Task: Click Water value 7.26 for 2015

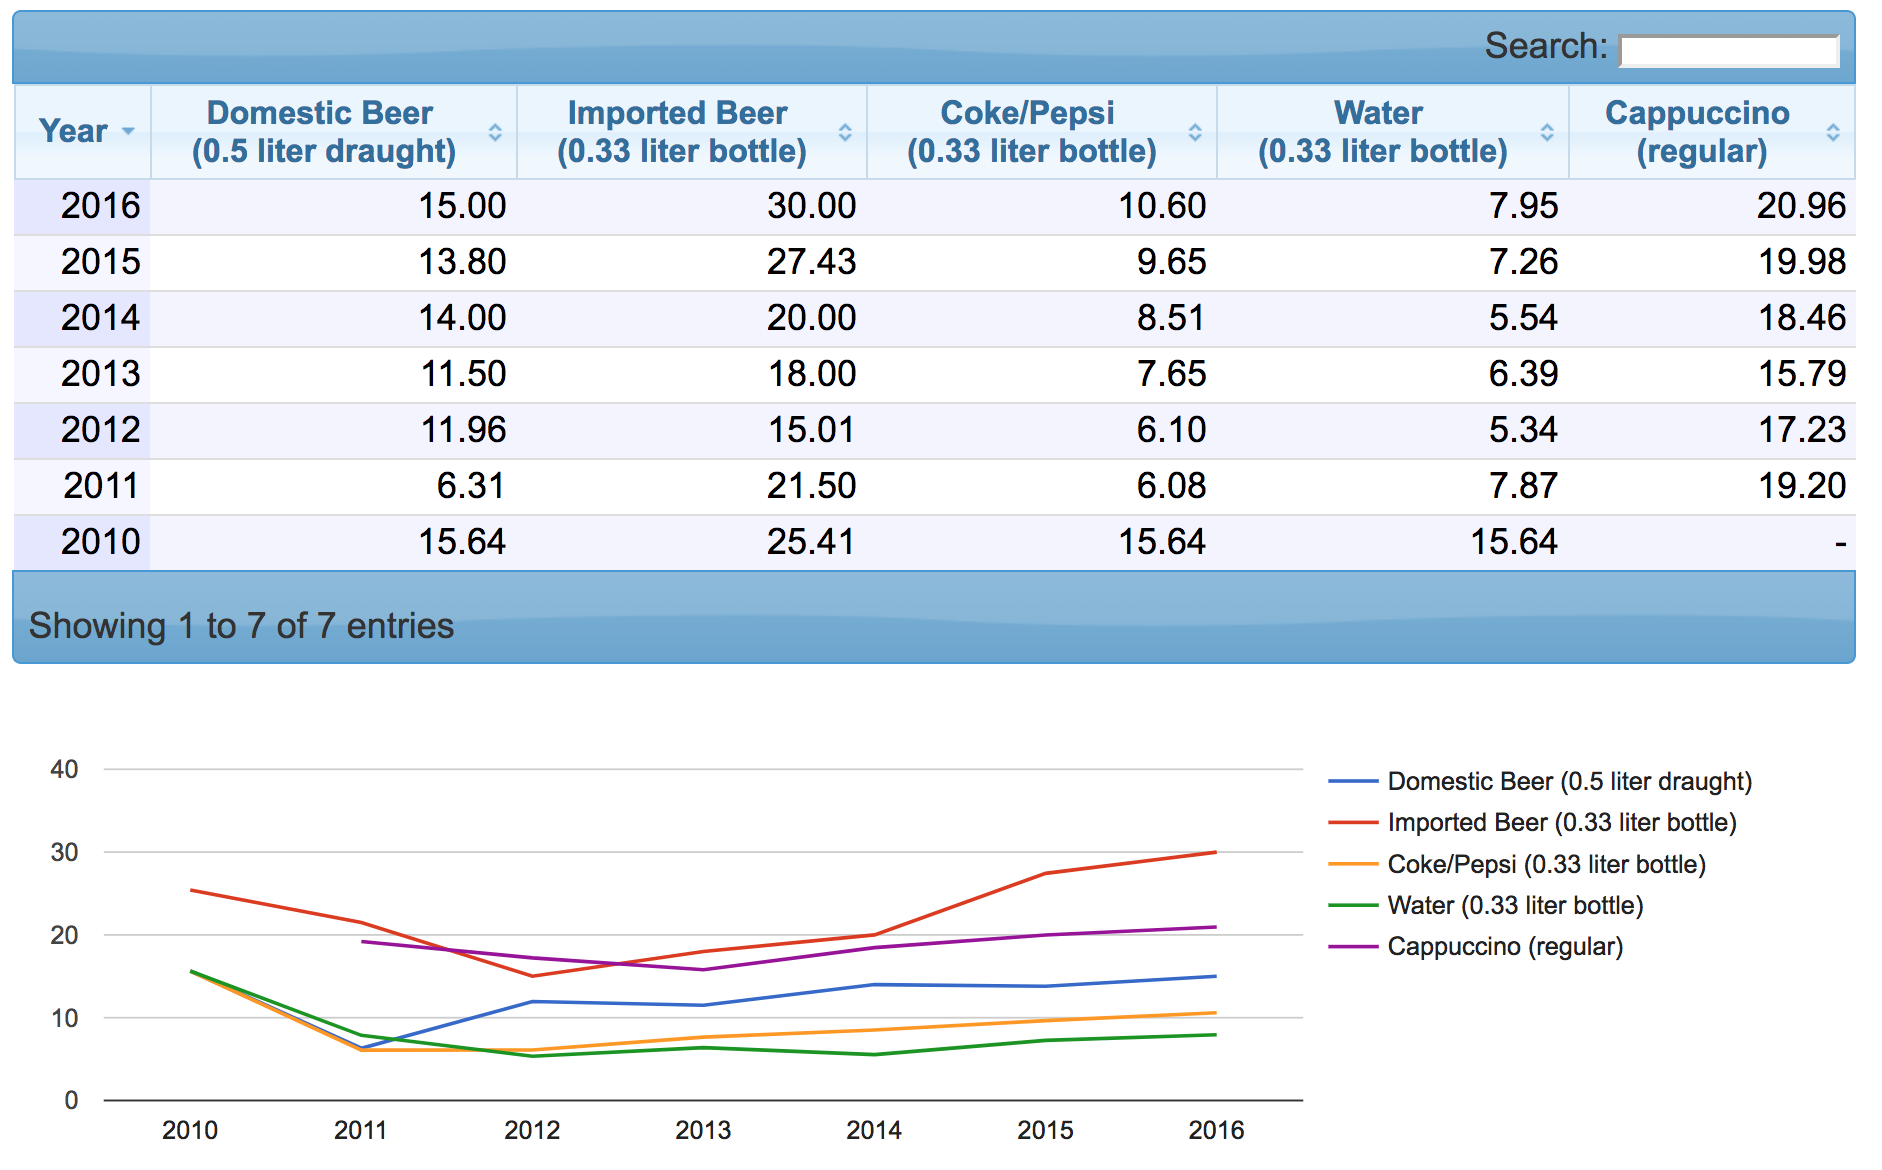Action: coord(1523,263)
